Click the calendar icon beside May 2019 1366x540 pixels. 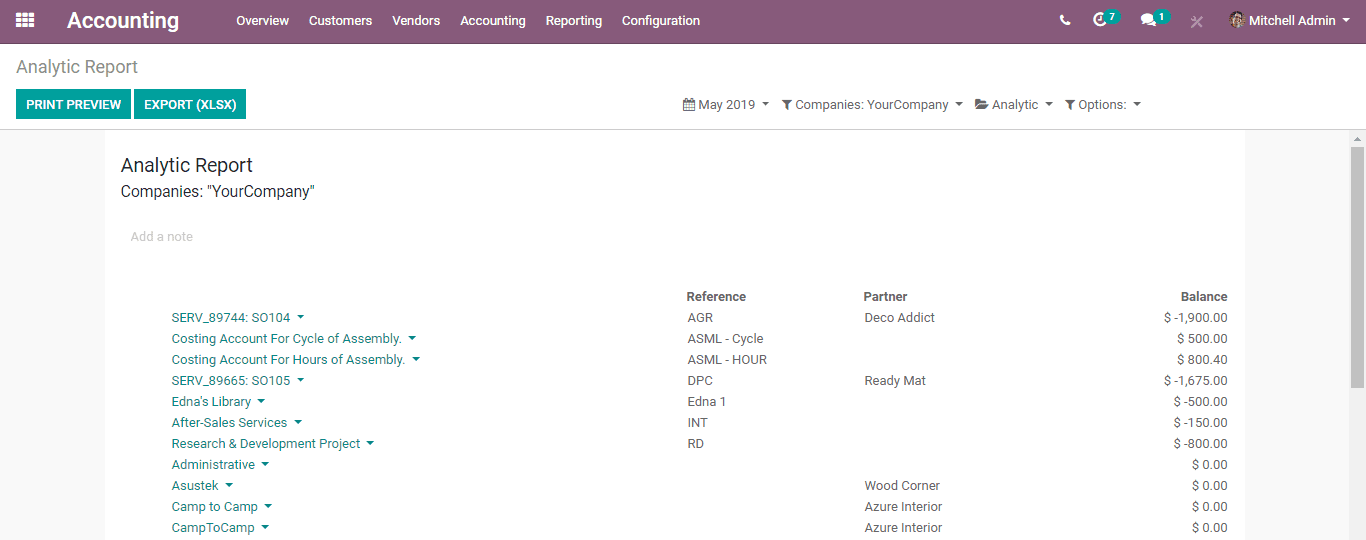[689, 104]
